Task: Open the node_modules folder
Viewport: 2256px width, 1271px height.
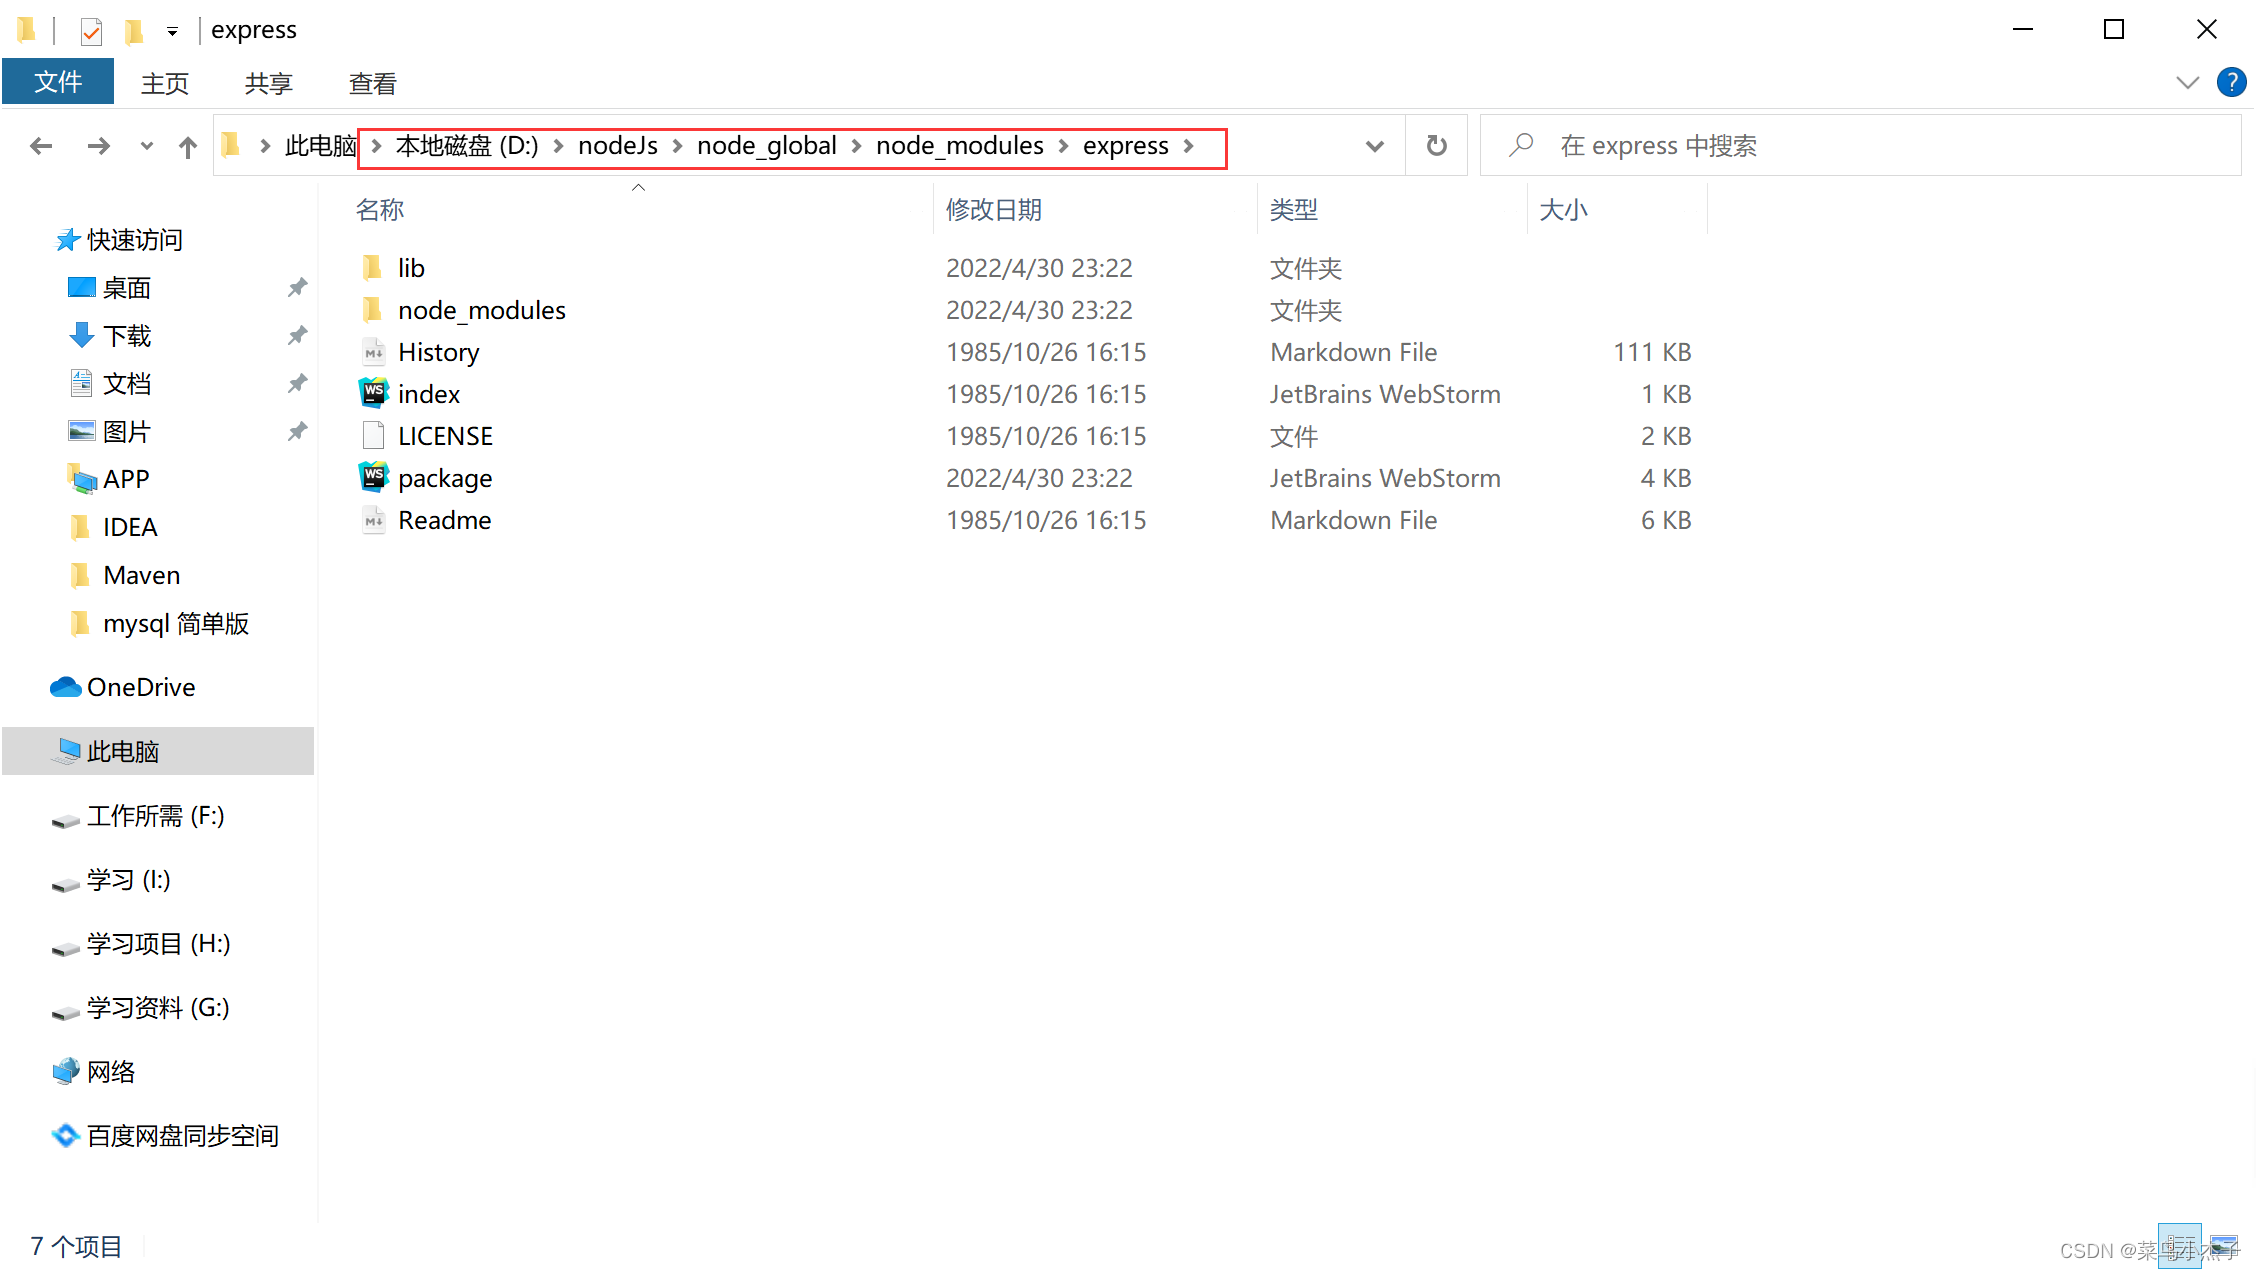Action: 483,310
